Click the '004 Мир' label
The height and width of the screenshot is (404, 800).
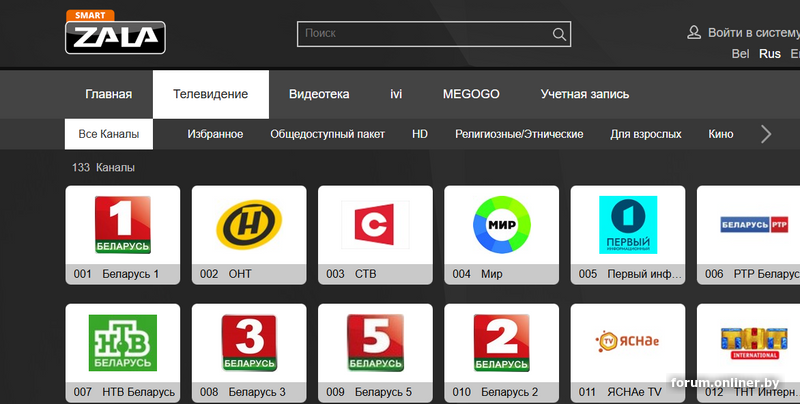coord(477,274)
